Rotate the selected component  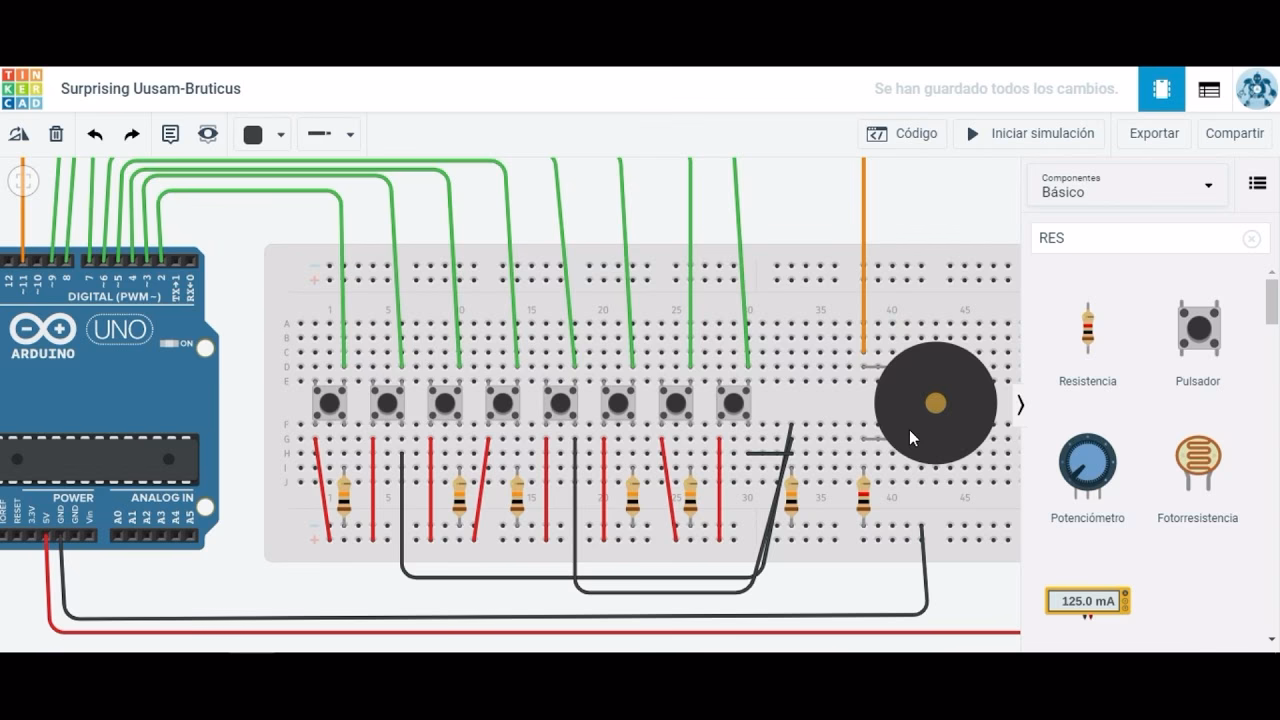pyautogui.click(x=19, y=134)
